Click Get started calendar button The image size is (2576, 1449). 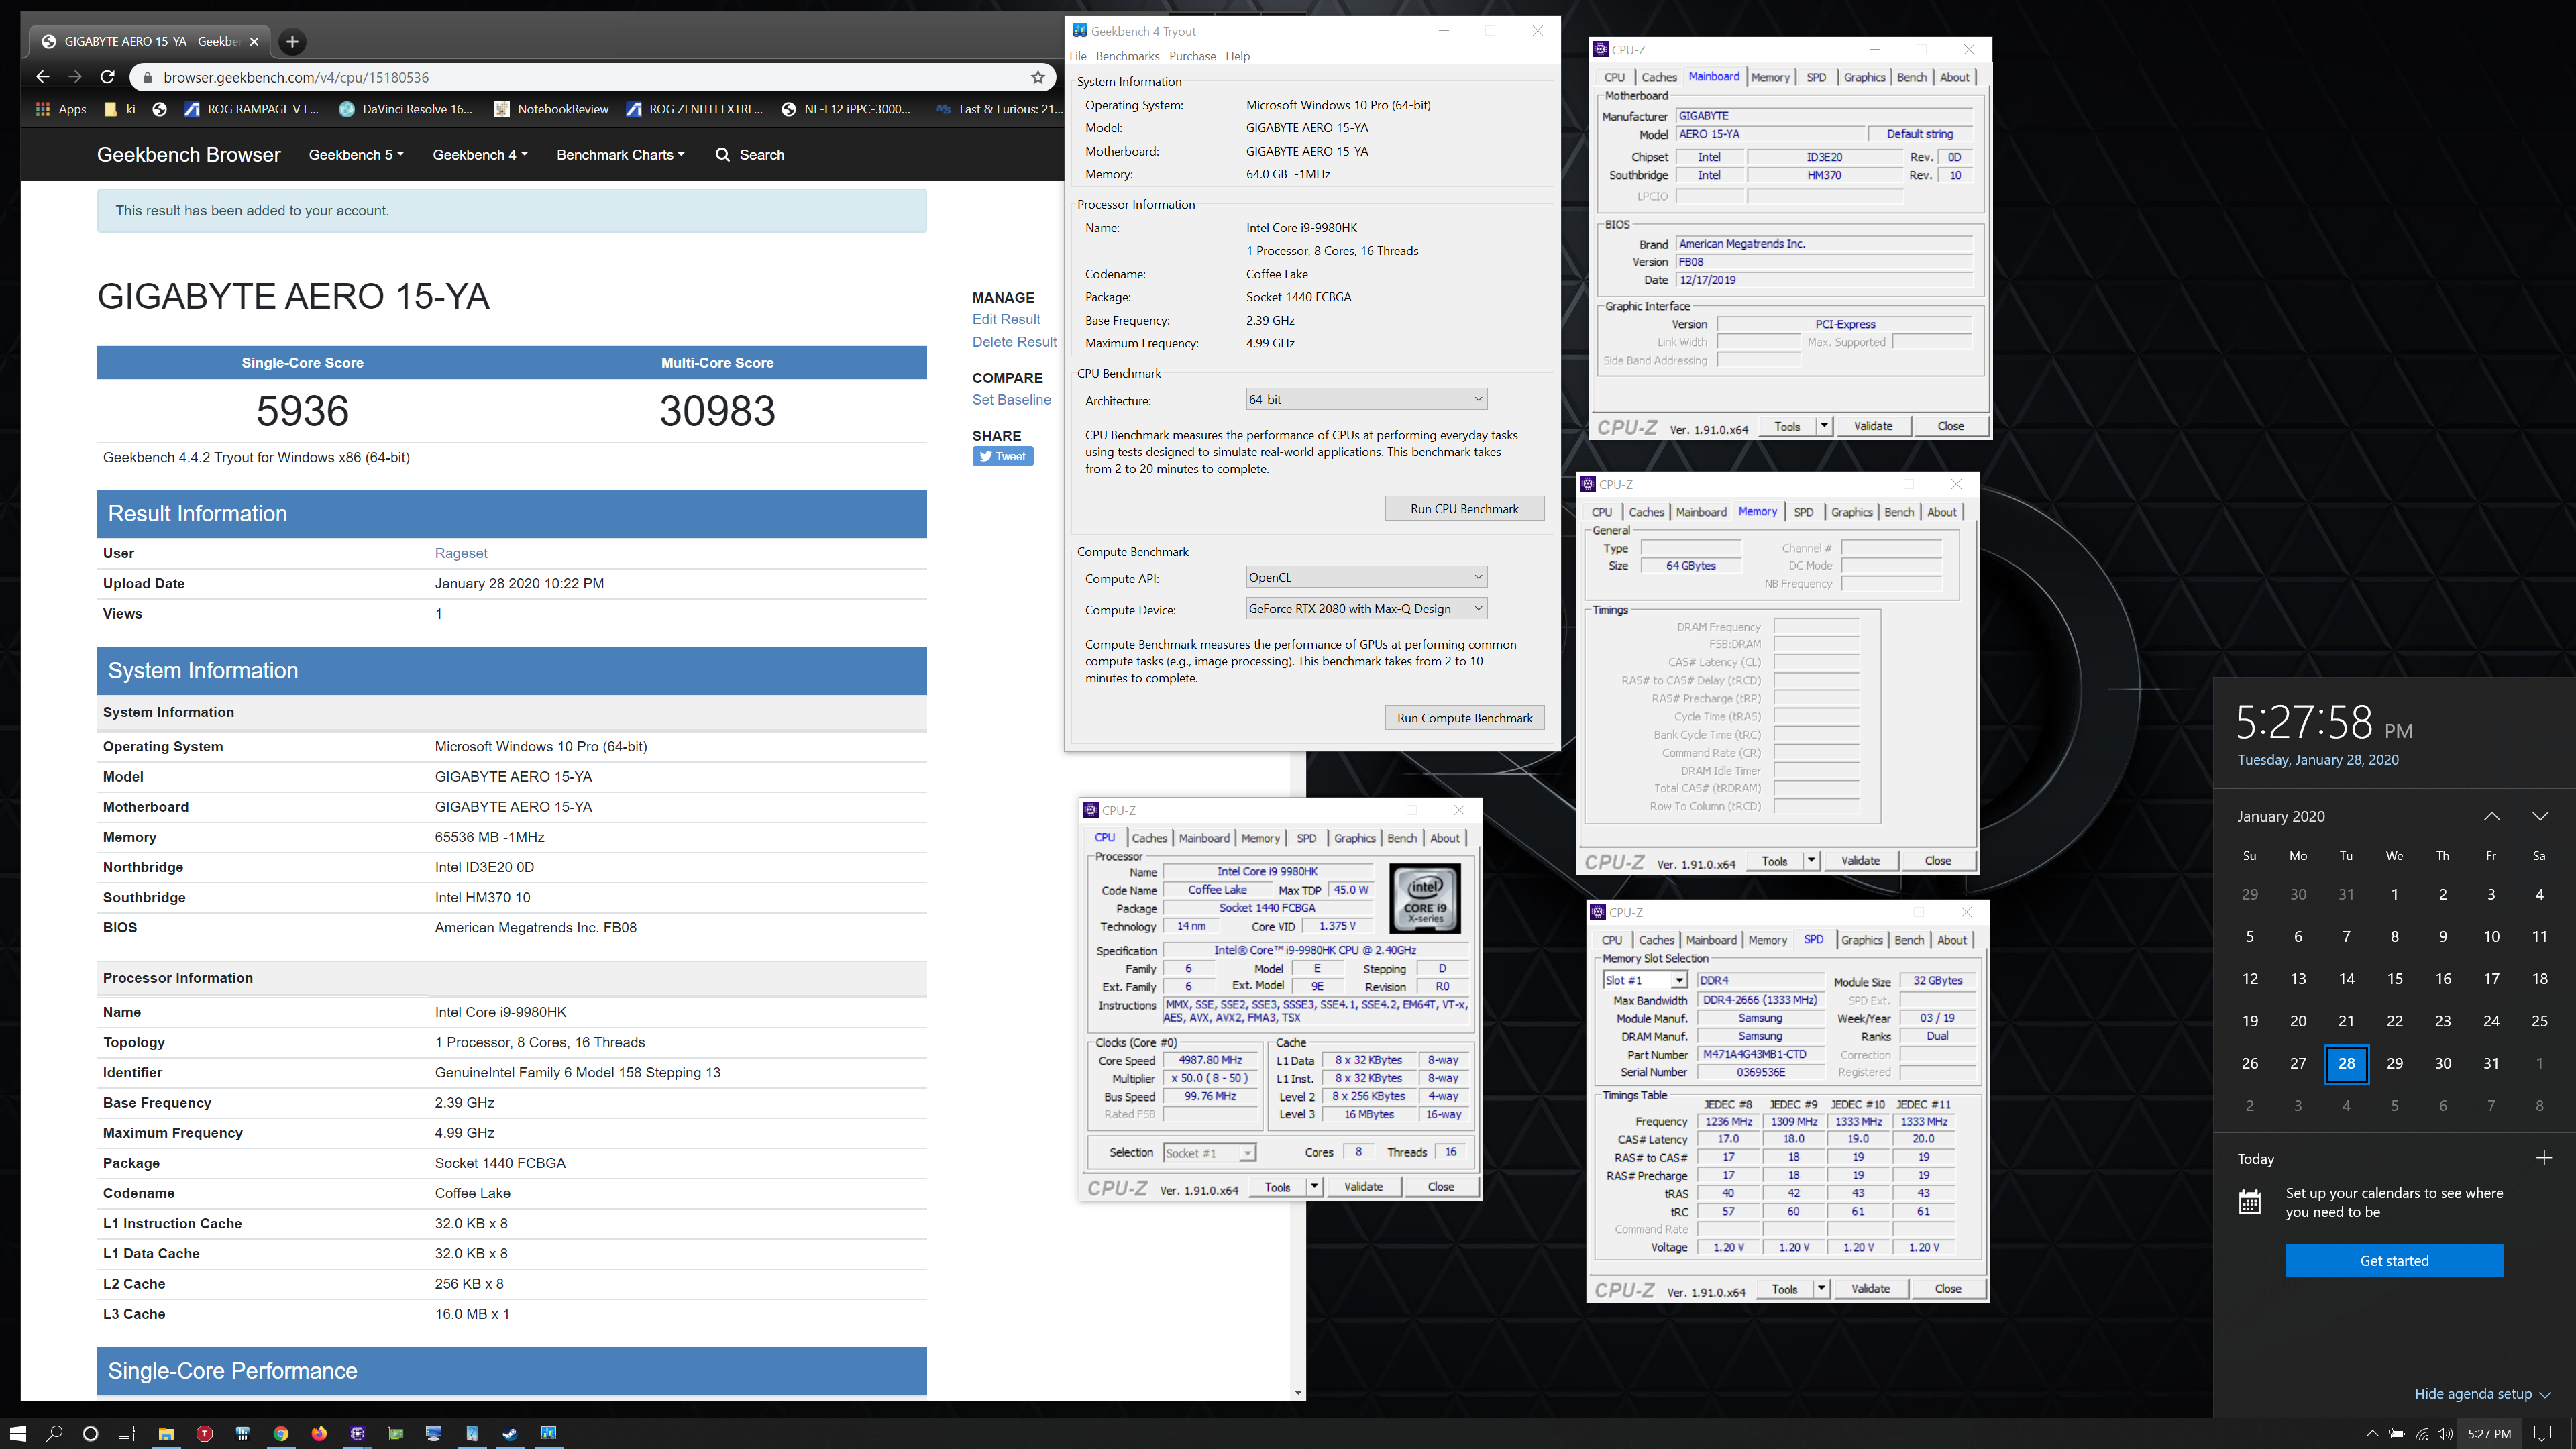pos(2394,1261)
